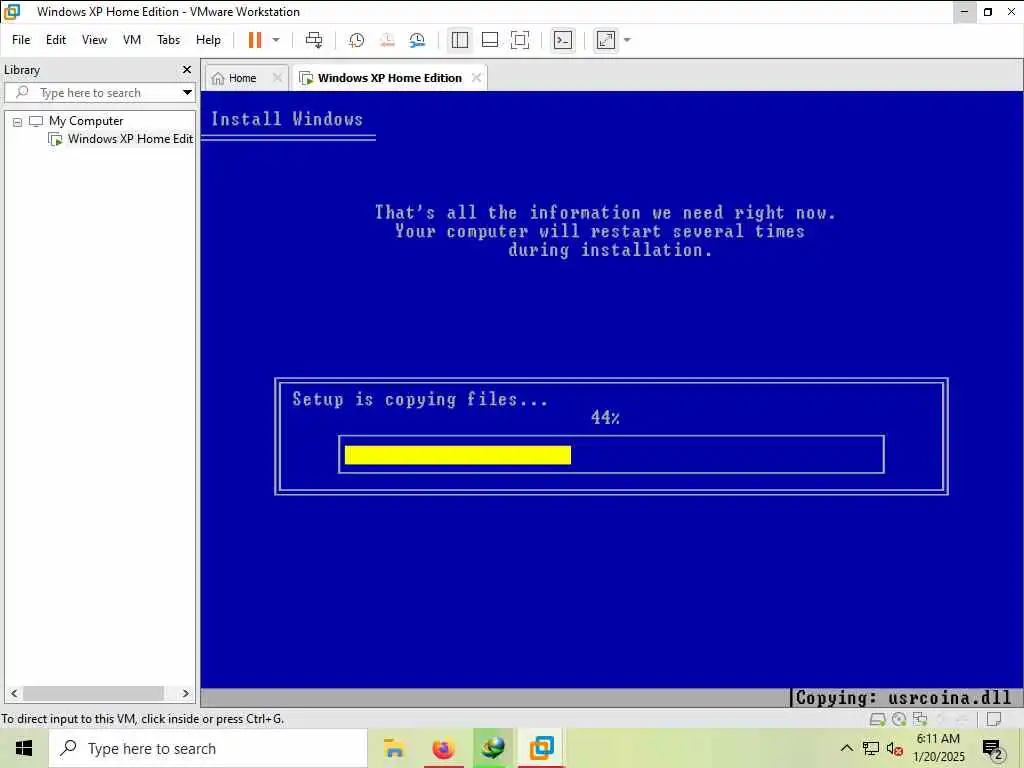Open the Edit menu

click(x=56, y=40)
